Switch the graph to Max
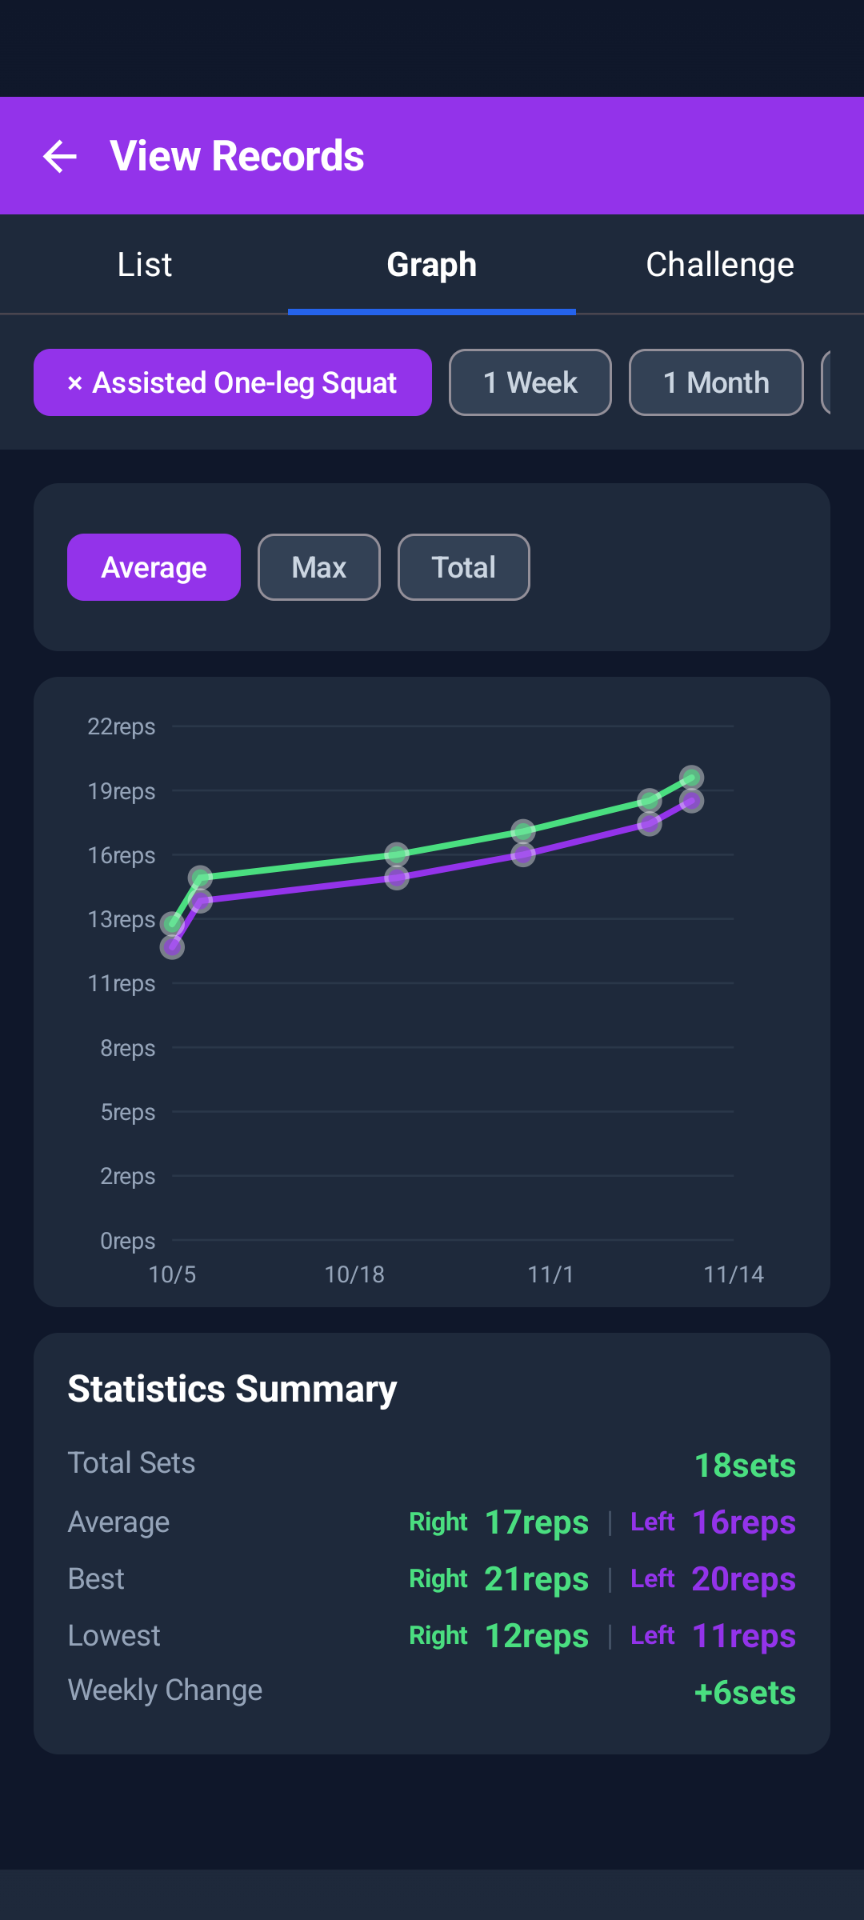This screenshot has height=1920, width=864. (x=319, y=568)
